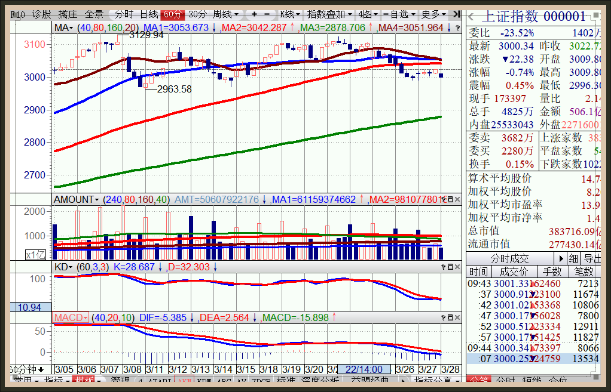
Task: Click the skip-to-end arrow icon in toolbar
Action: [457, 14]
